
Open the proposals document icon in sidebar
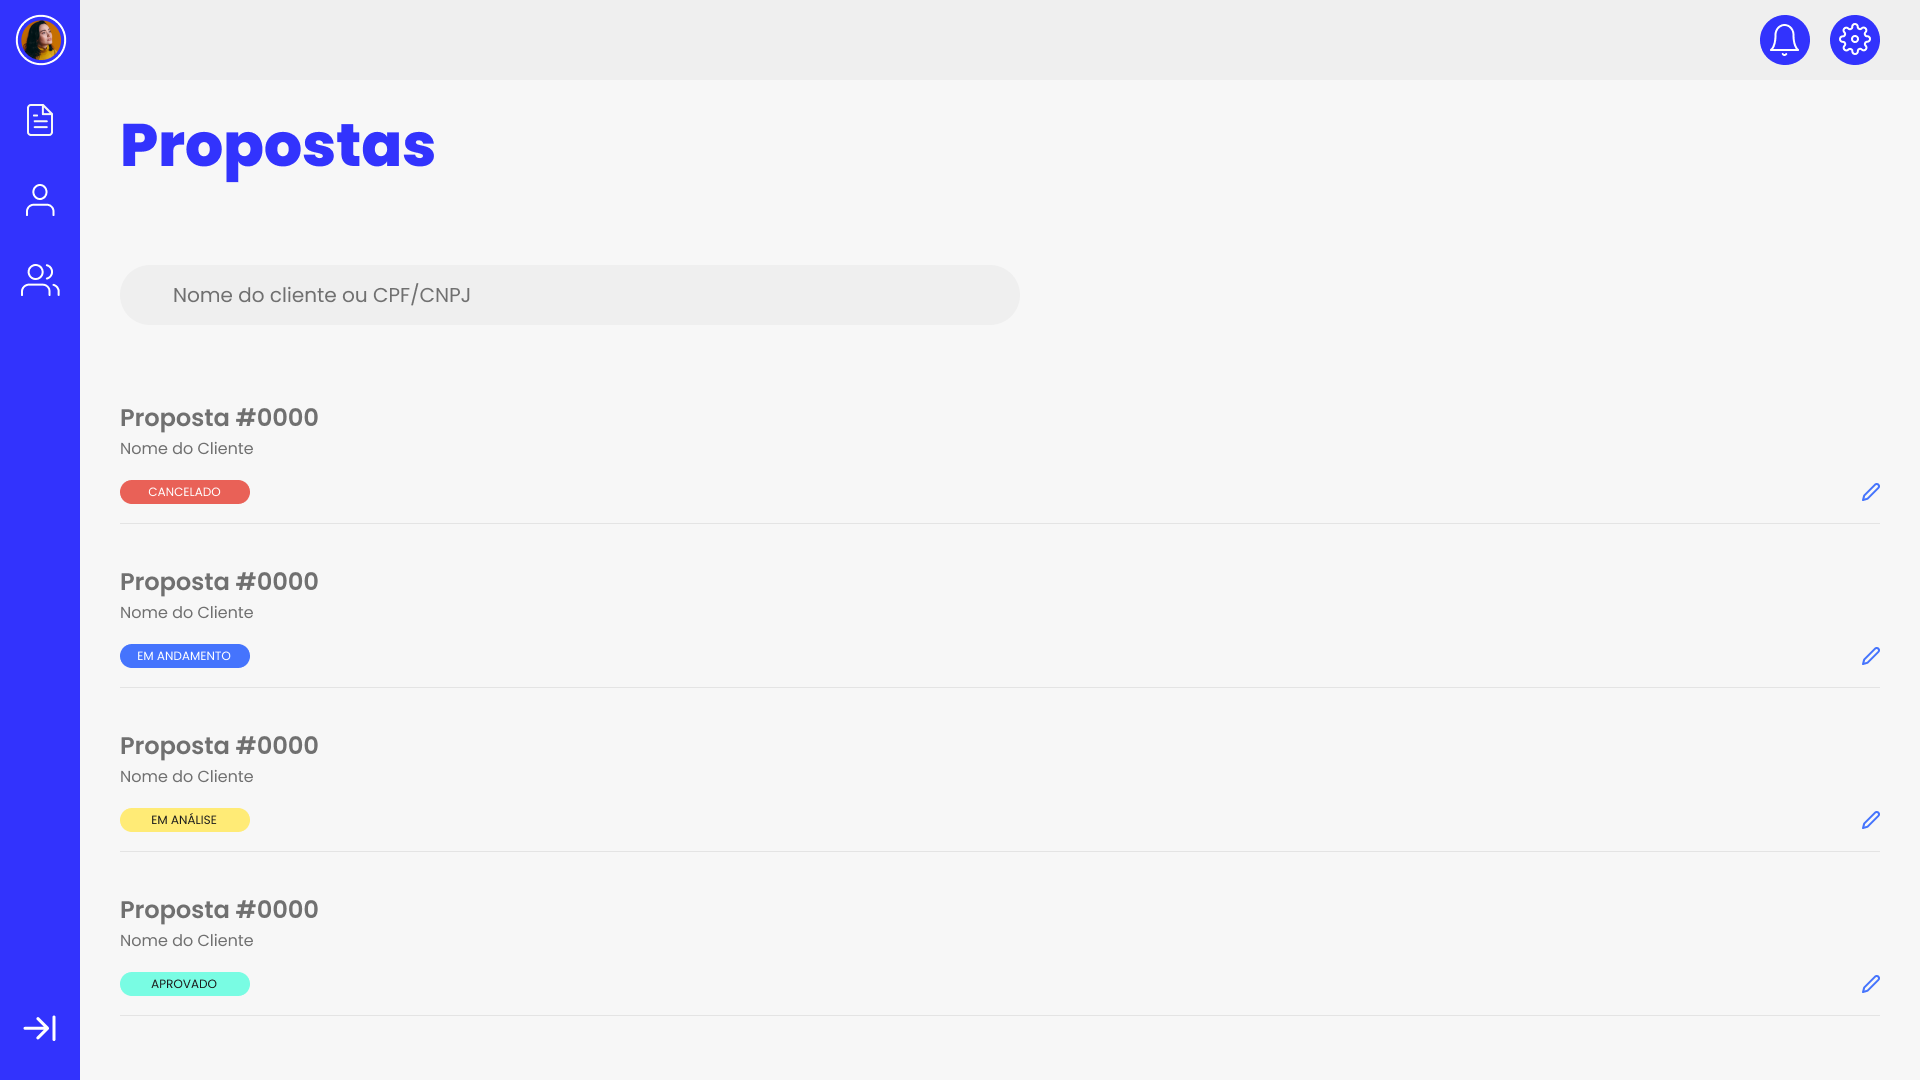tap(40, 120)
